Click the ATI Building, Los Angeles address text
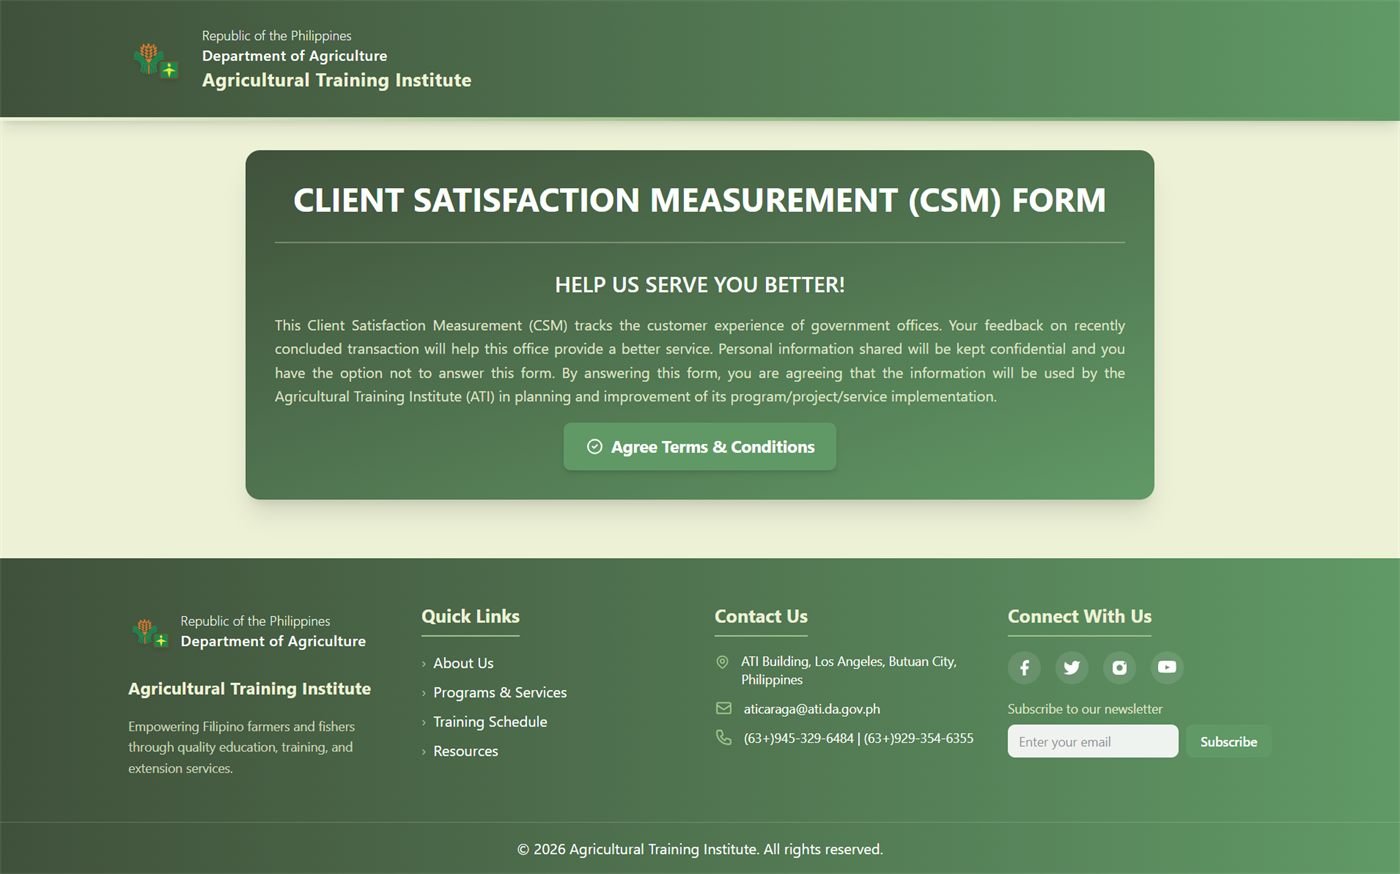Viewport: 1400px width, 874px height. click(x=849, y=670)
